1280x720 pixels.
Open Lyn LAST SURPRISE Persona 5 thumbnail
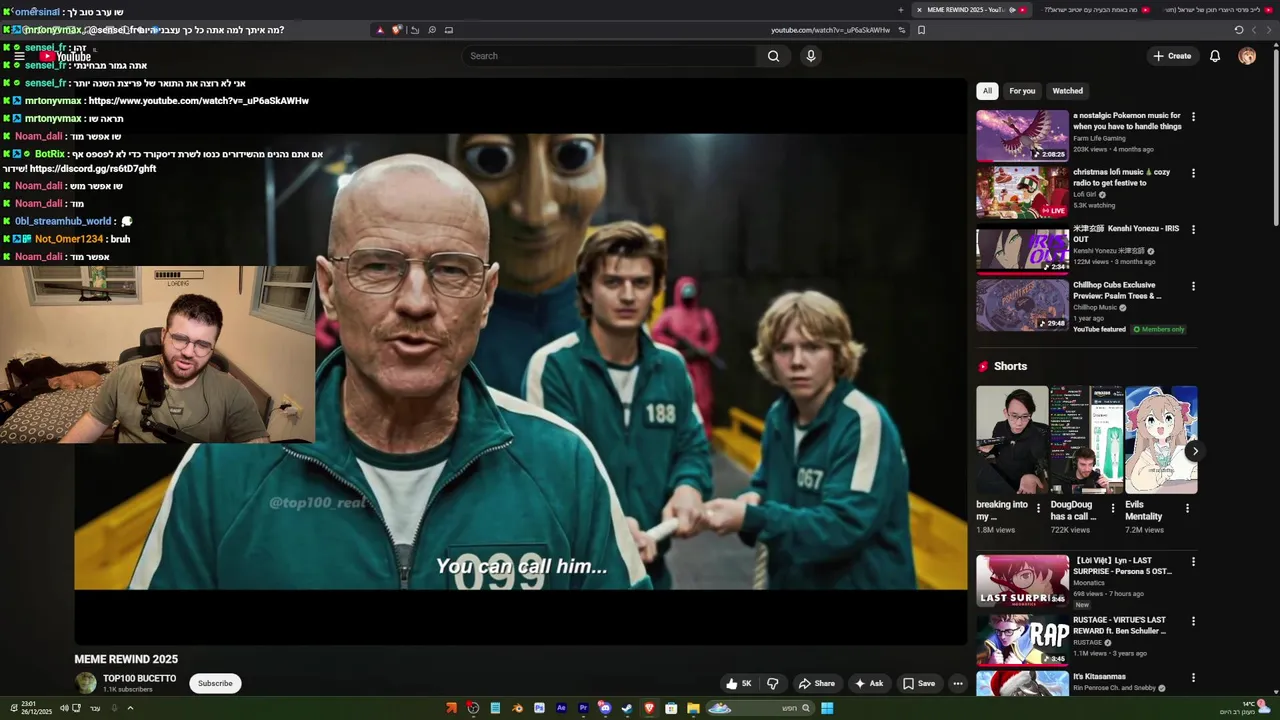pyautogui.click(x=1022, y=581)
